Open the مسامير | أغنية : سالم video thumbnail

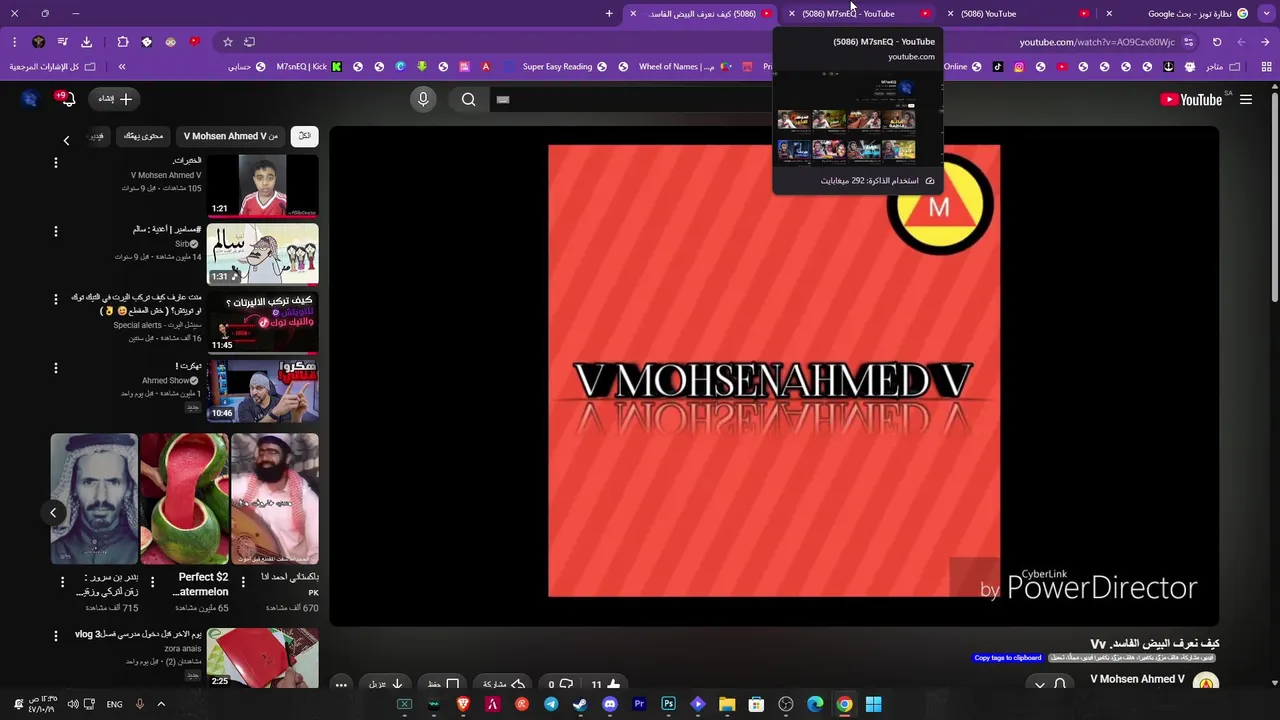click(x=263, y=254)
